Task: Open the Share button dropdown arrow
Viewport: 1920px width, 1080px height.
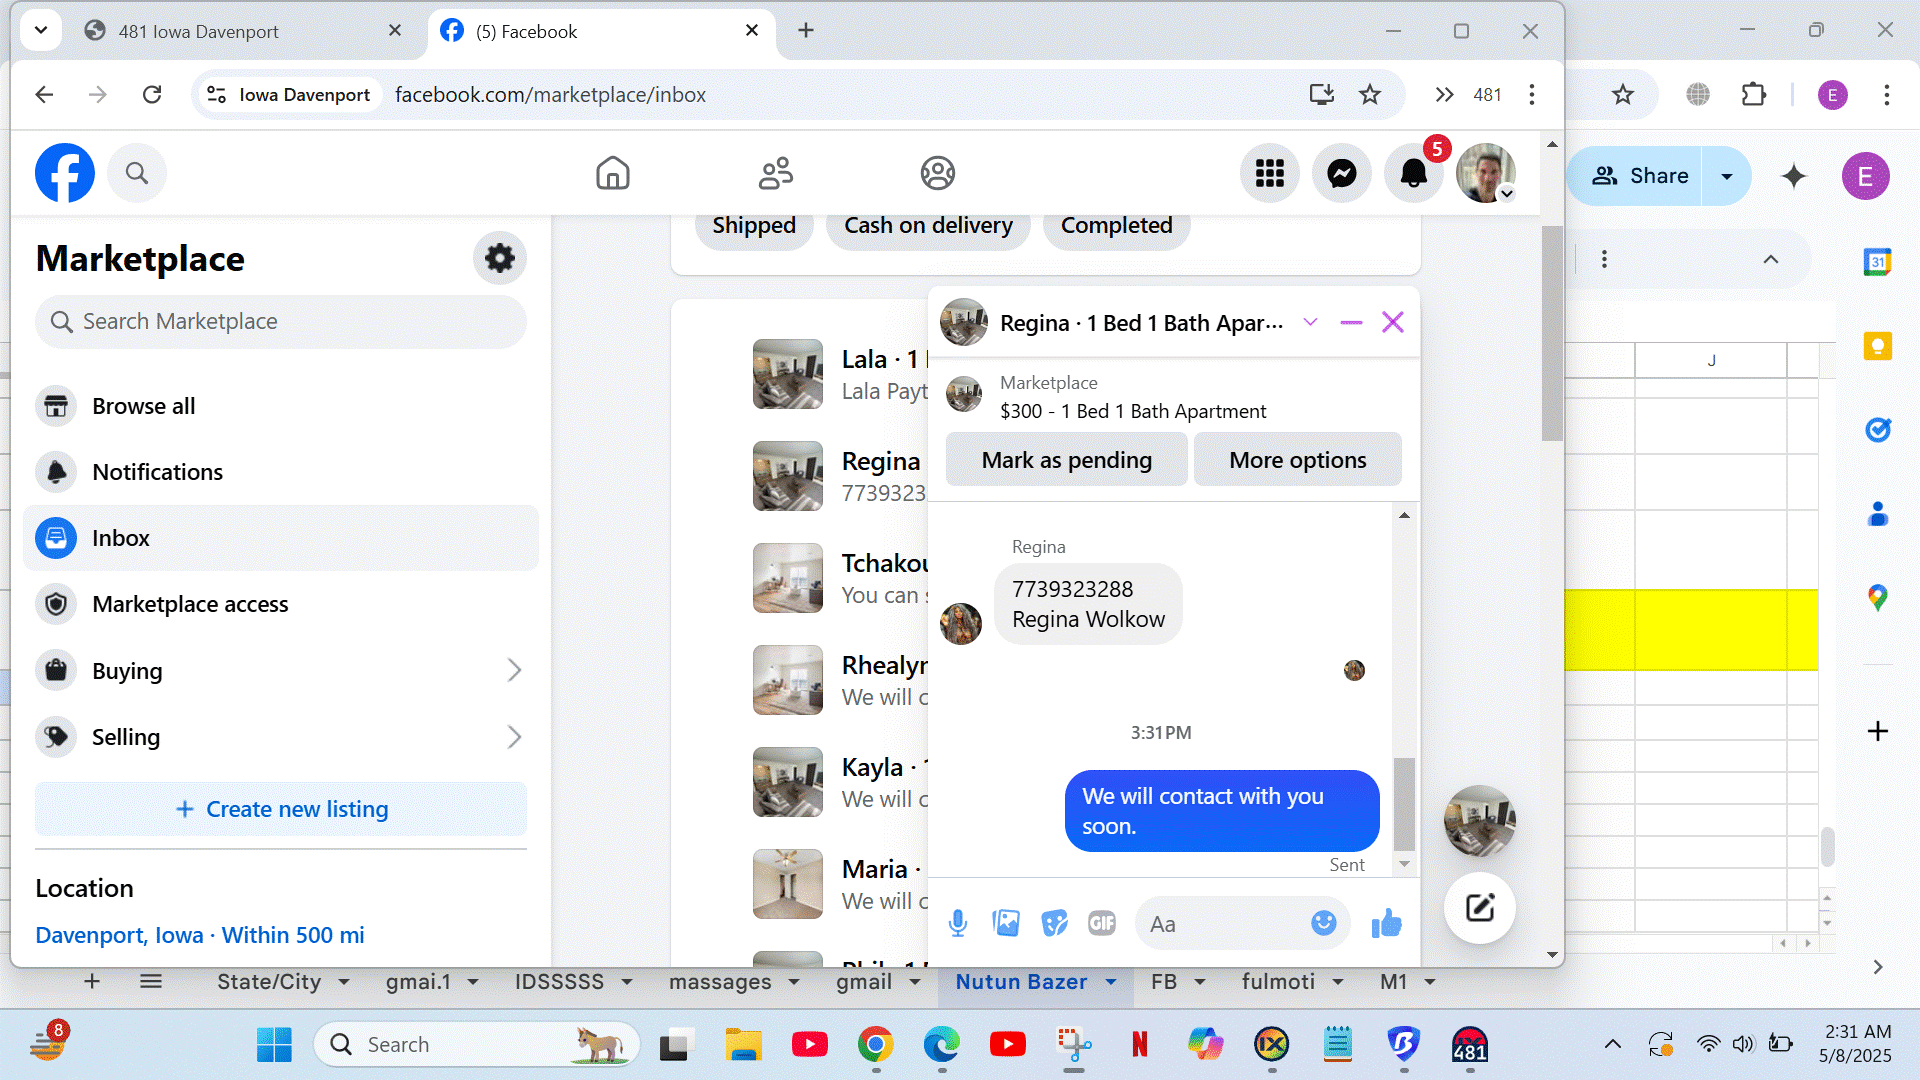Action: [x=1726, y=176]
